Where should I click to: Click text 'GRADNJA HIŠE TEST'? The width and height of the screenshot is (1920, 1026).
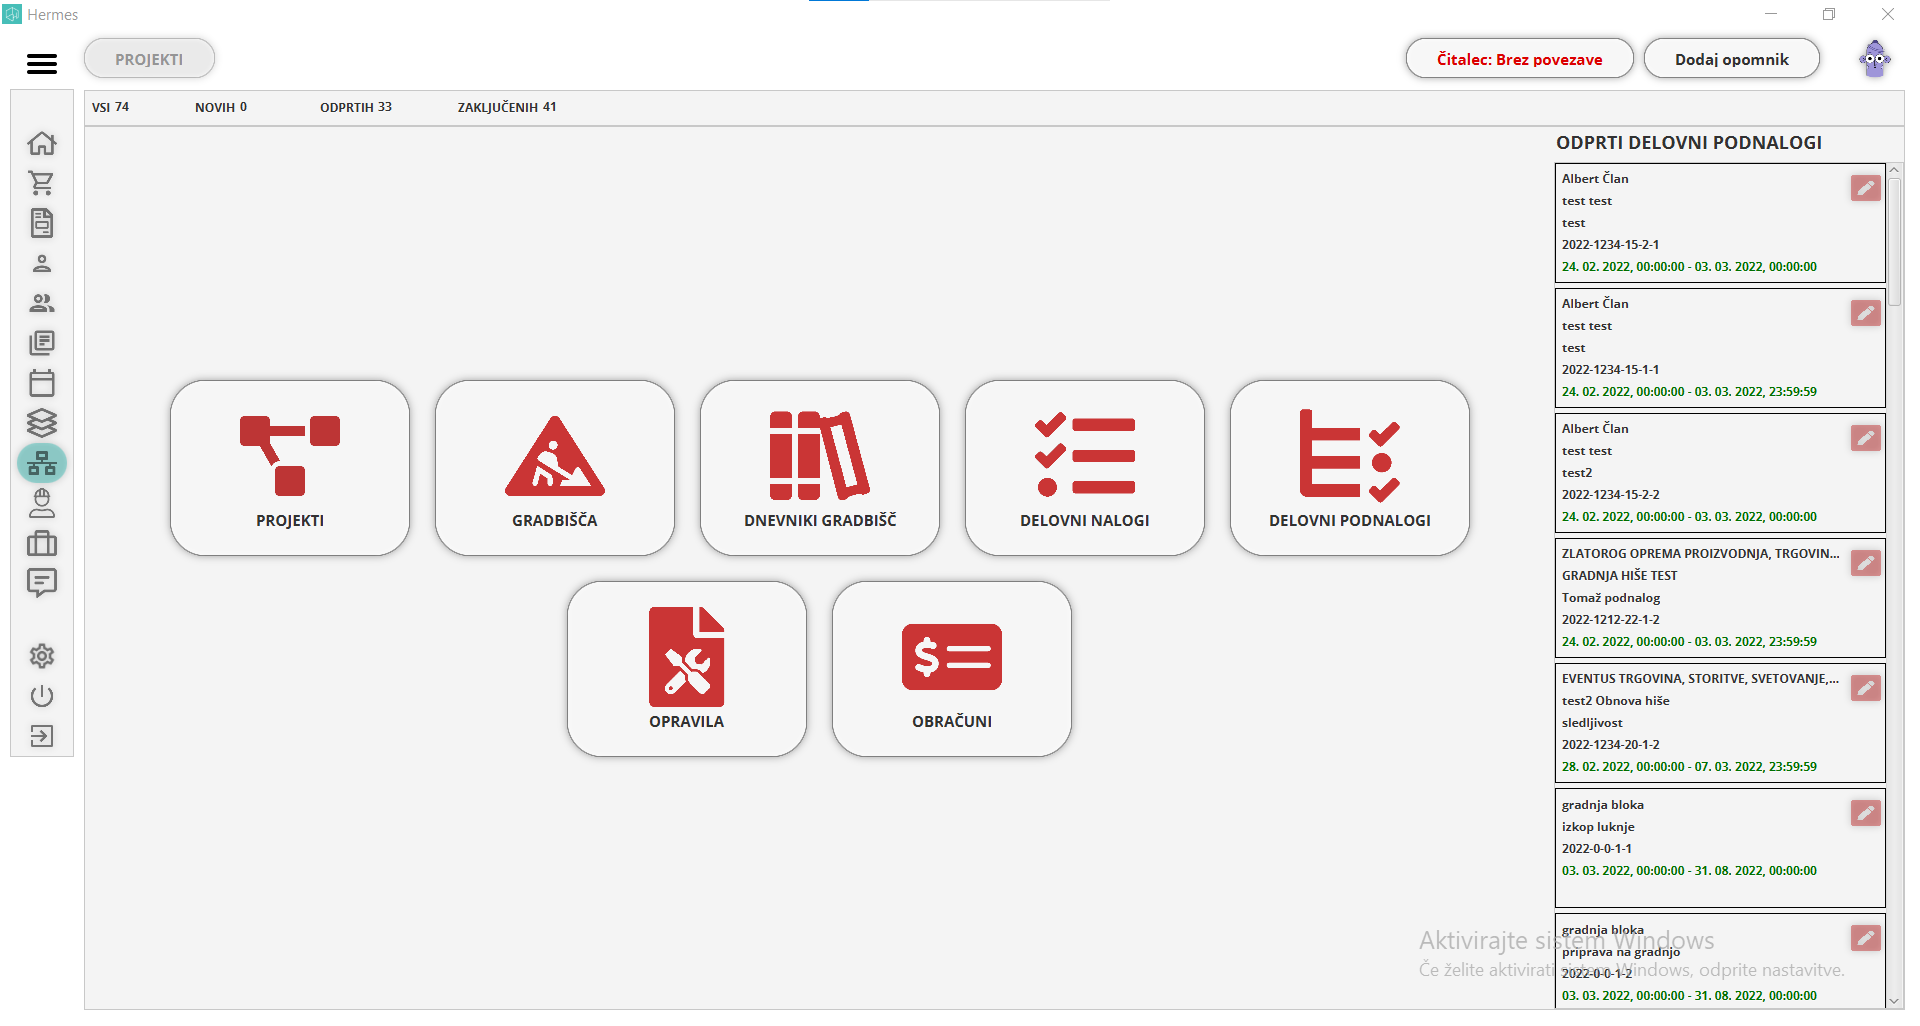(1619, 576)
